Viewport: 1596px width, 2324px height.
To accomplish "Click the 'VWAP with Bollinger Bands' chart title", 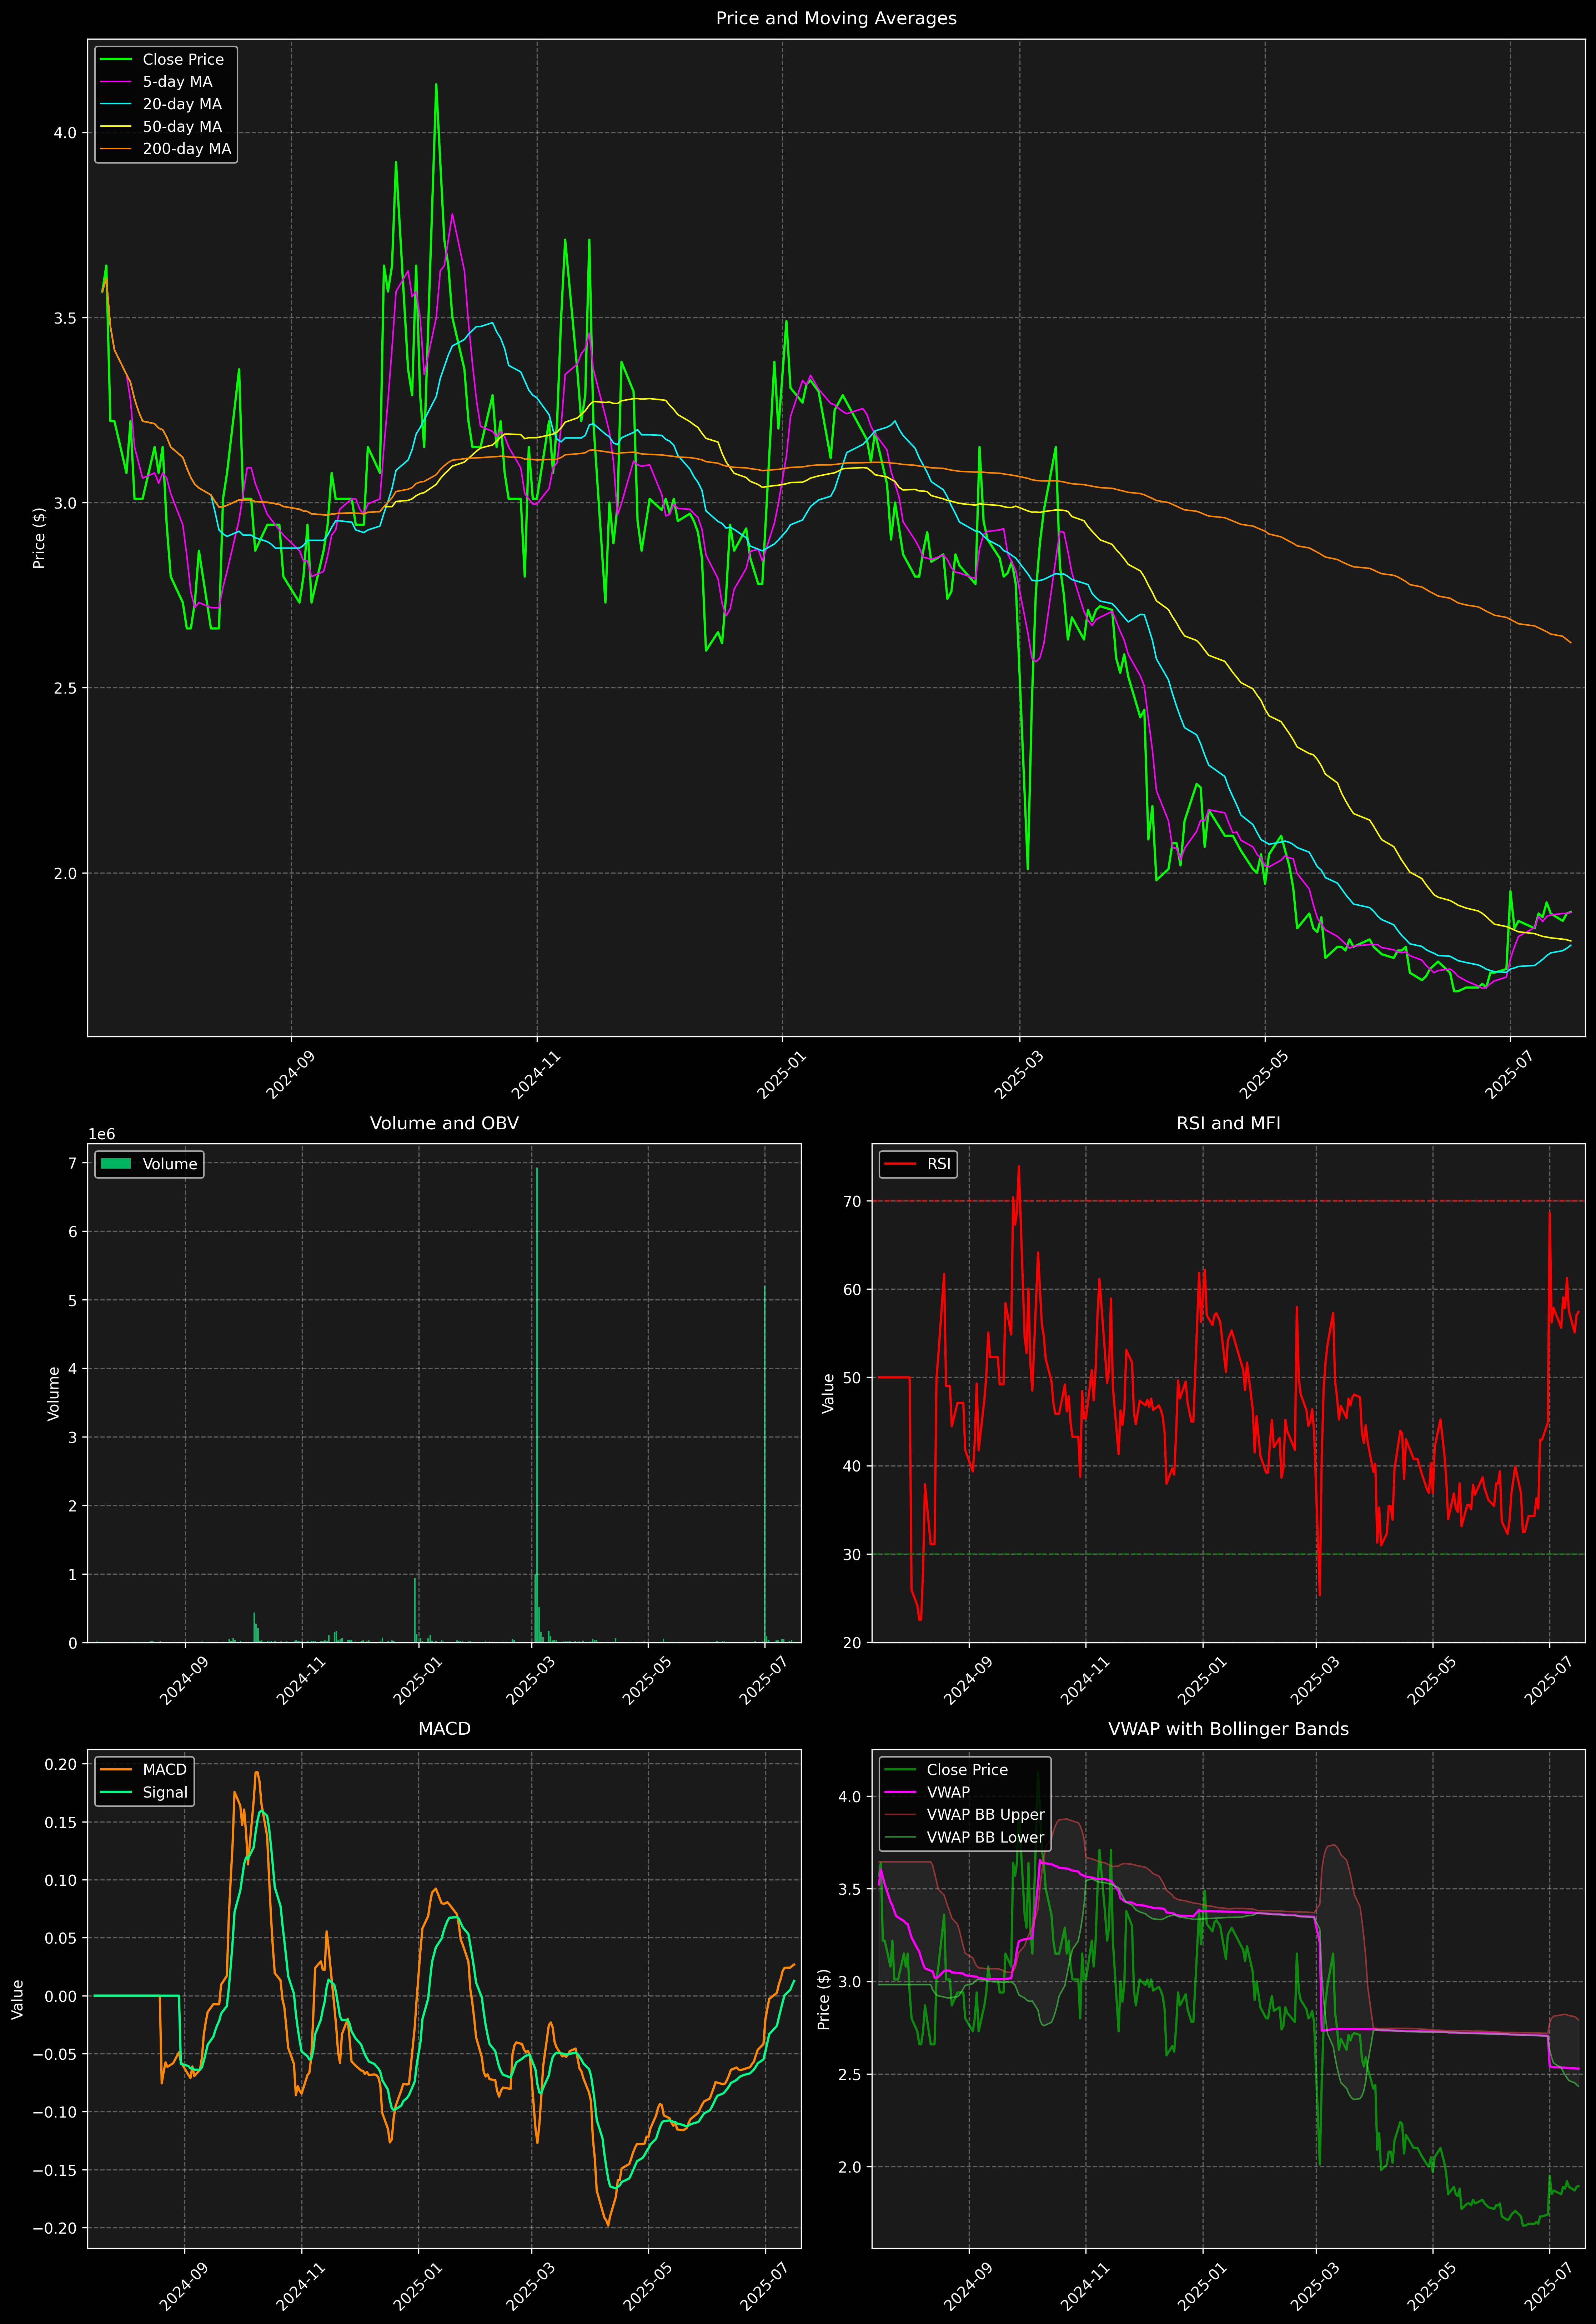I will (x=1228, y=1729).
